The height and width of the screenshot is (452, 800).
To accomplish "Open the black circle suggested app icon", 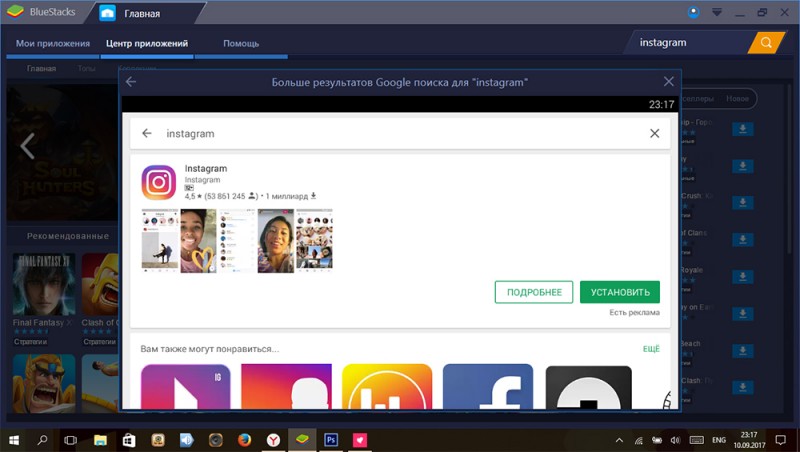I will [588, 387].
